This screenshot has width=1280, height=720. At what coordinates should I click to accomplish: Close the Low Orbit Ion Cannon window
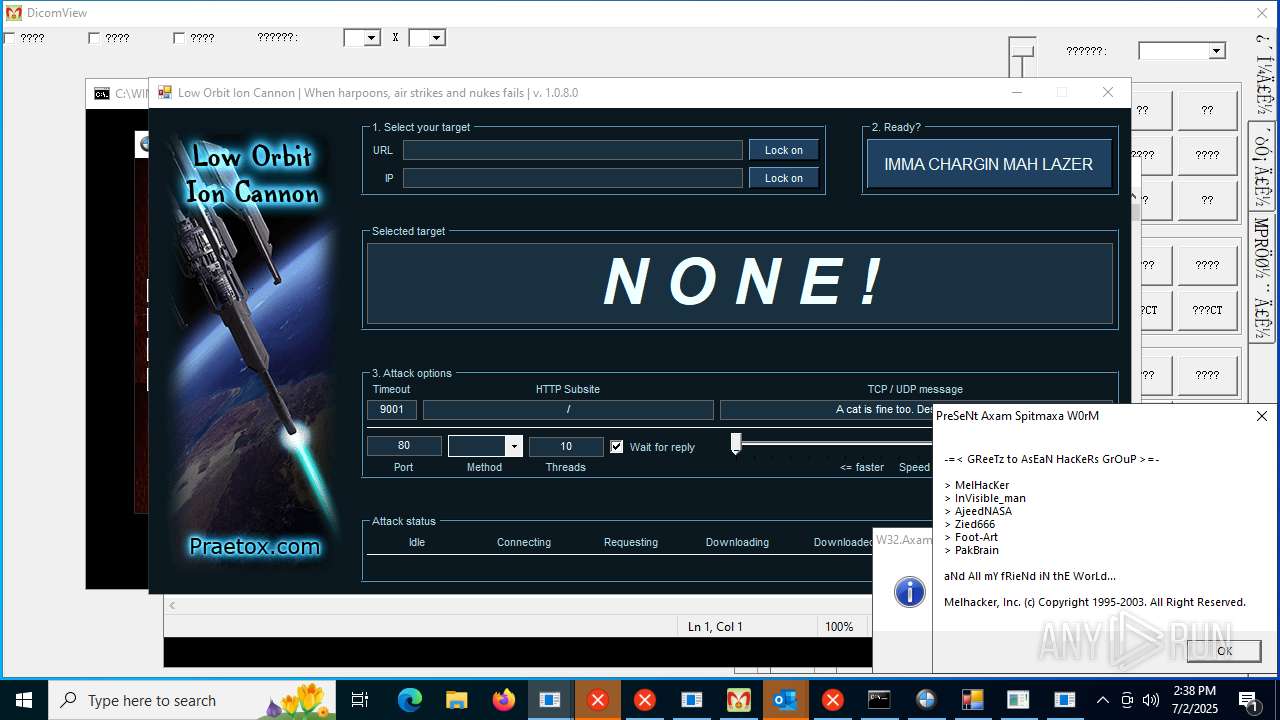[1107, 93]
